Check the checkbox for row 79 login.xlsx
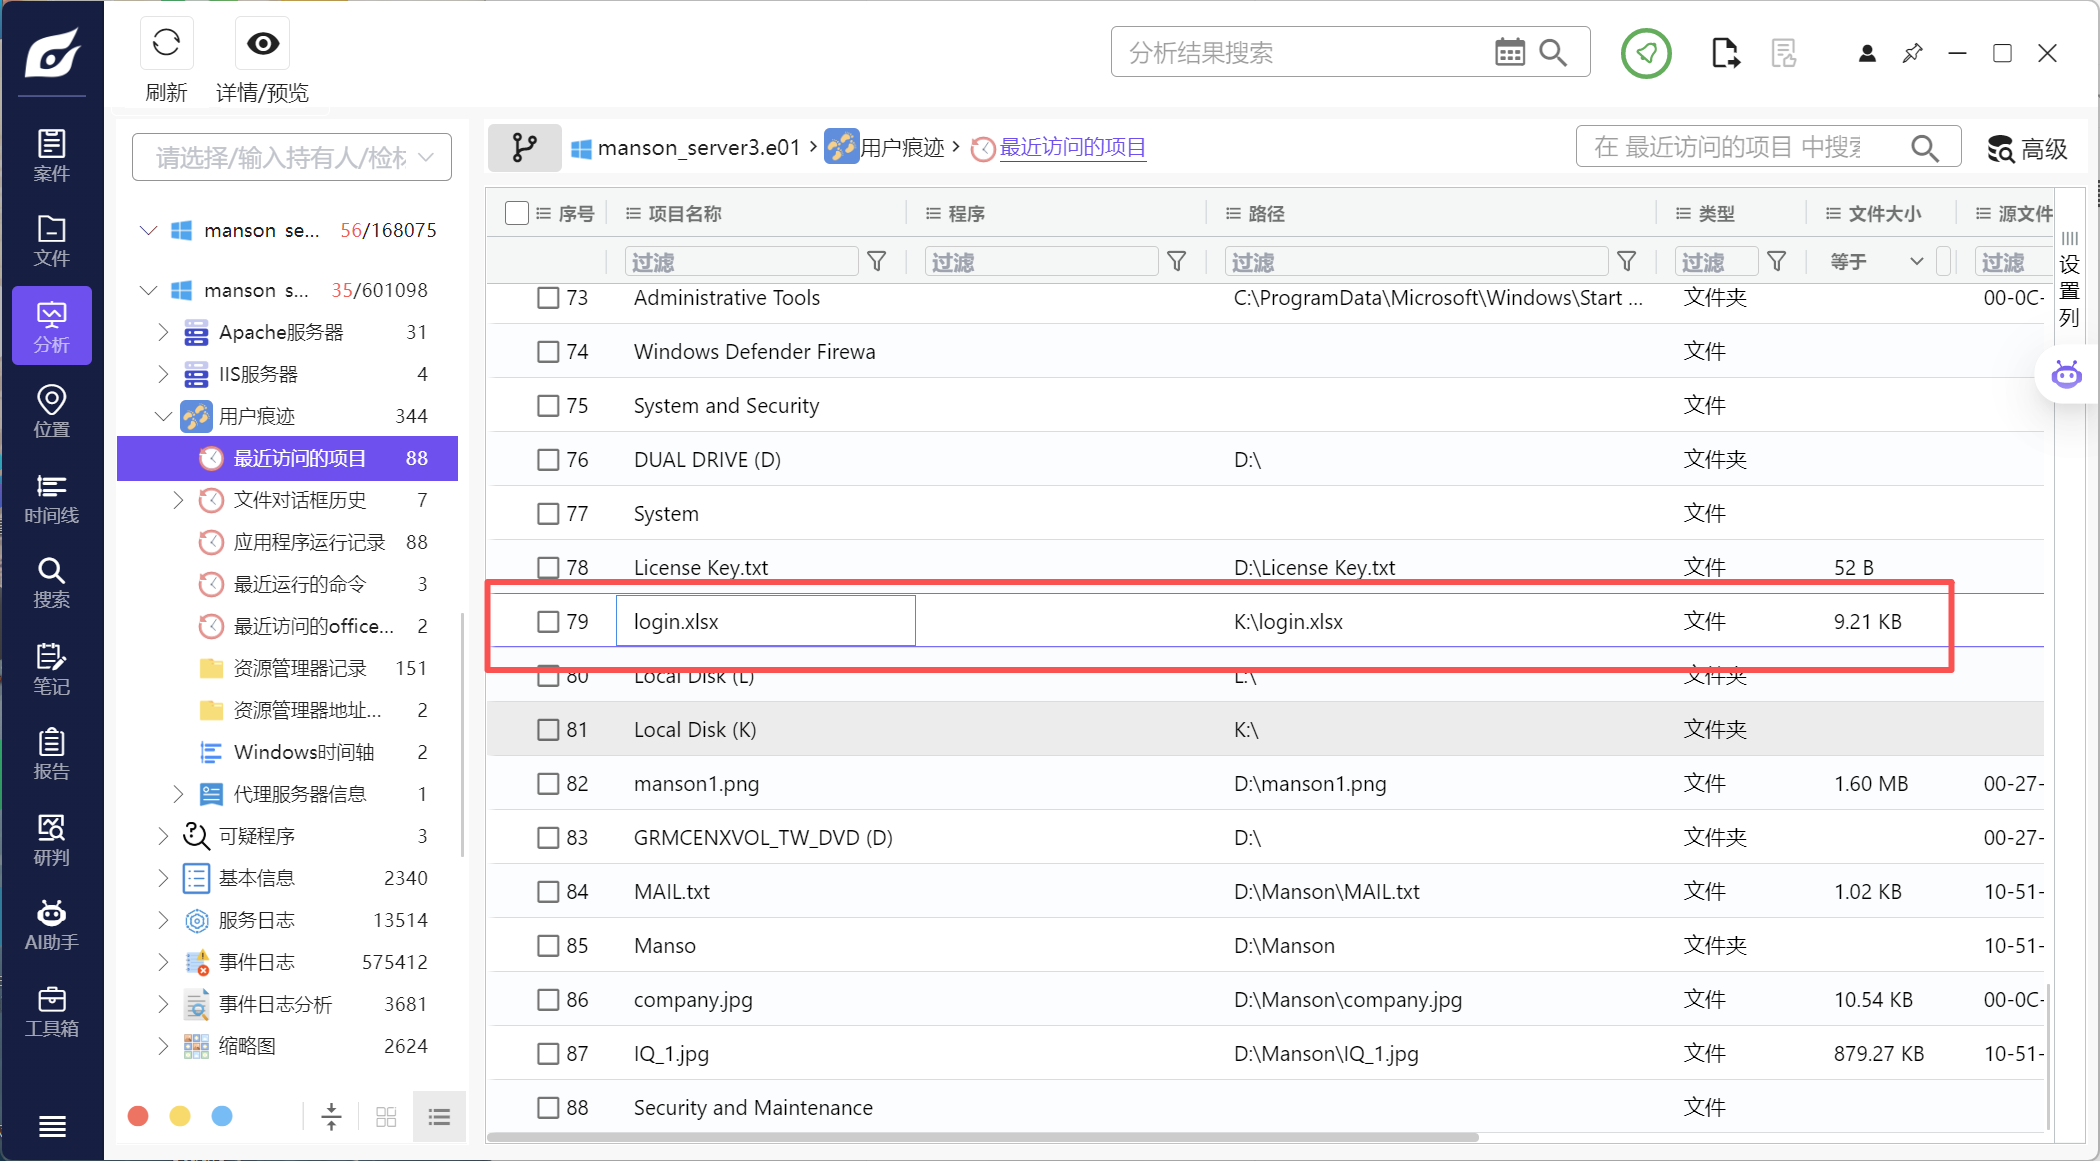This screenshot has height=1161, width=2100. click(x=548, y=622)
